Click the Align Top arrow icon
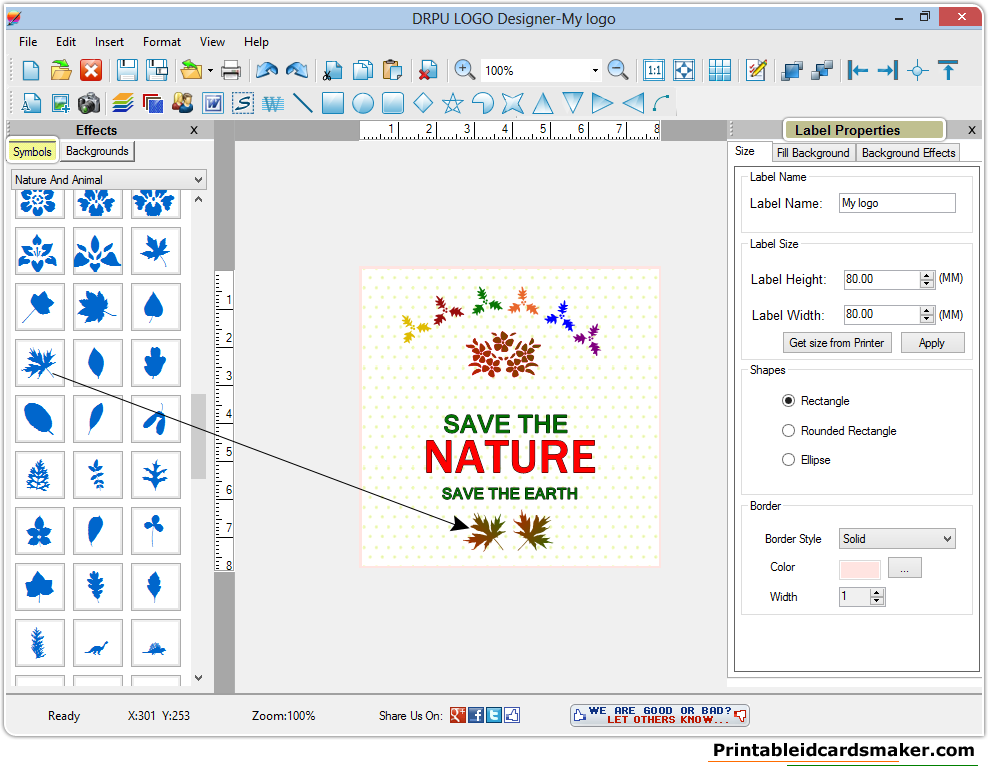Image resolution: width=988 pixels, height=766 pixels. tap(948, 70)
